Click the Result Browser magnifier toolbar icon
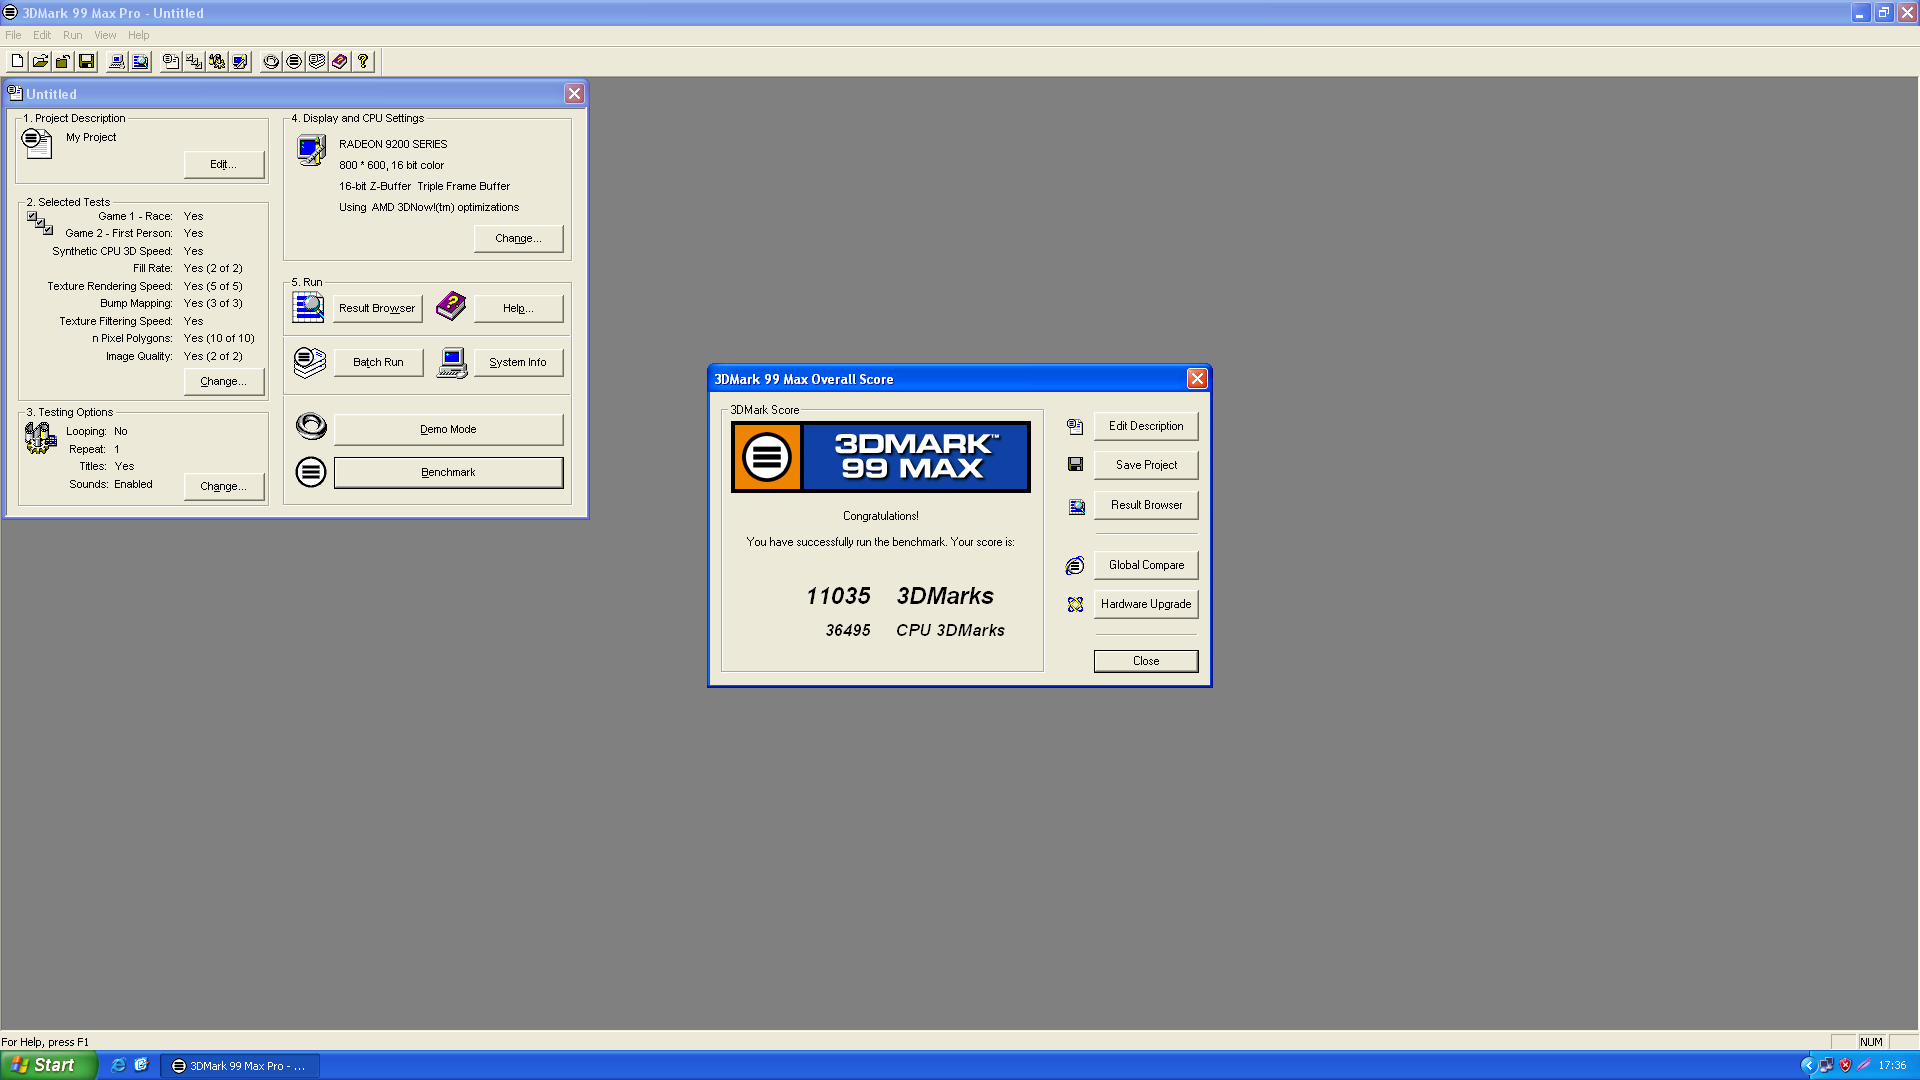 click(140, 61)
